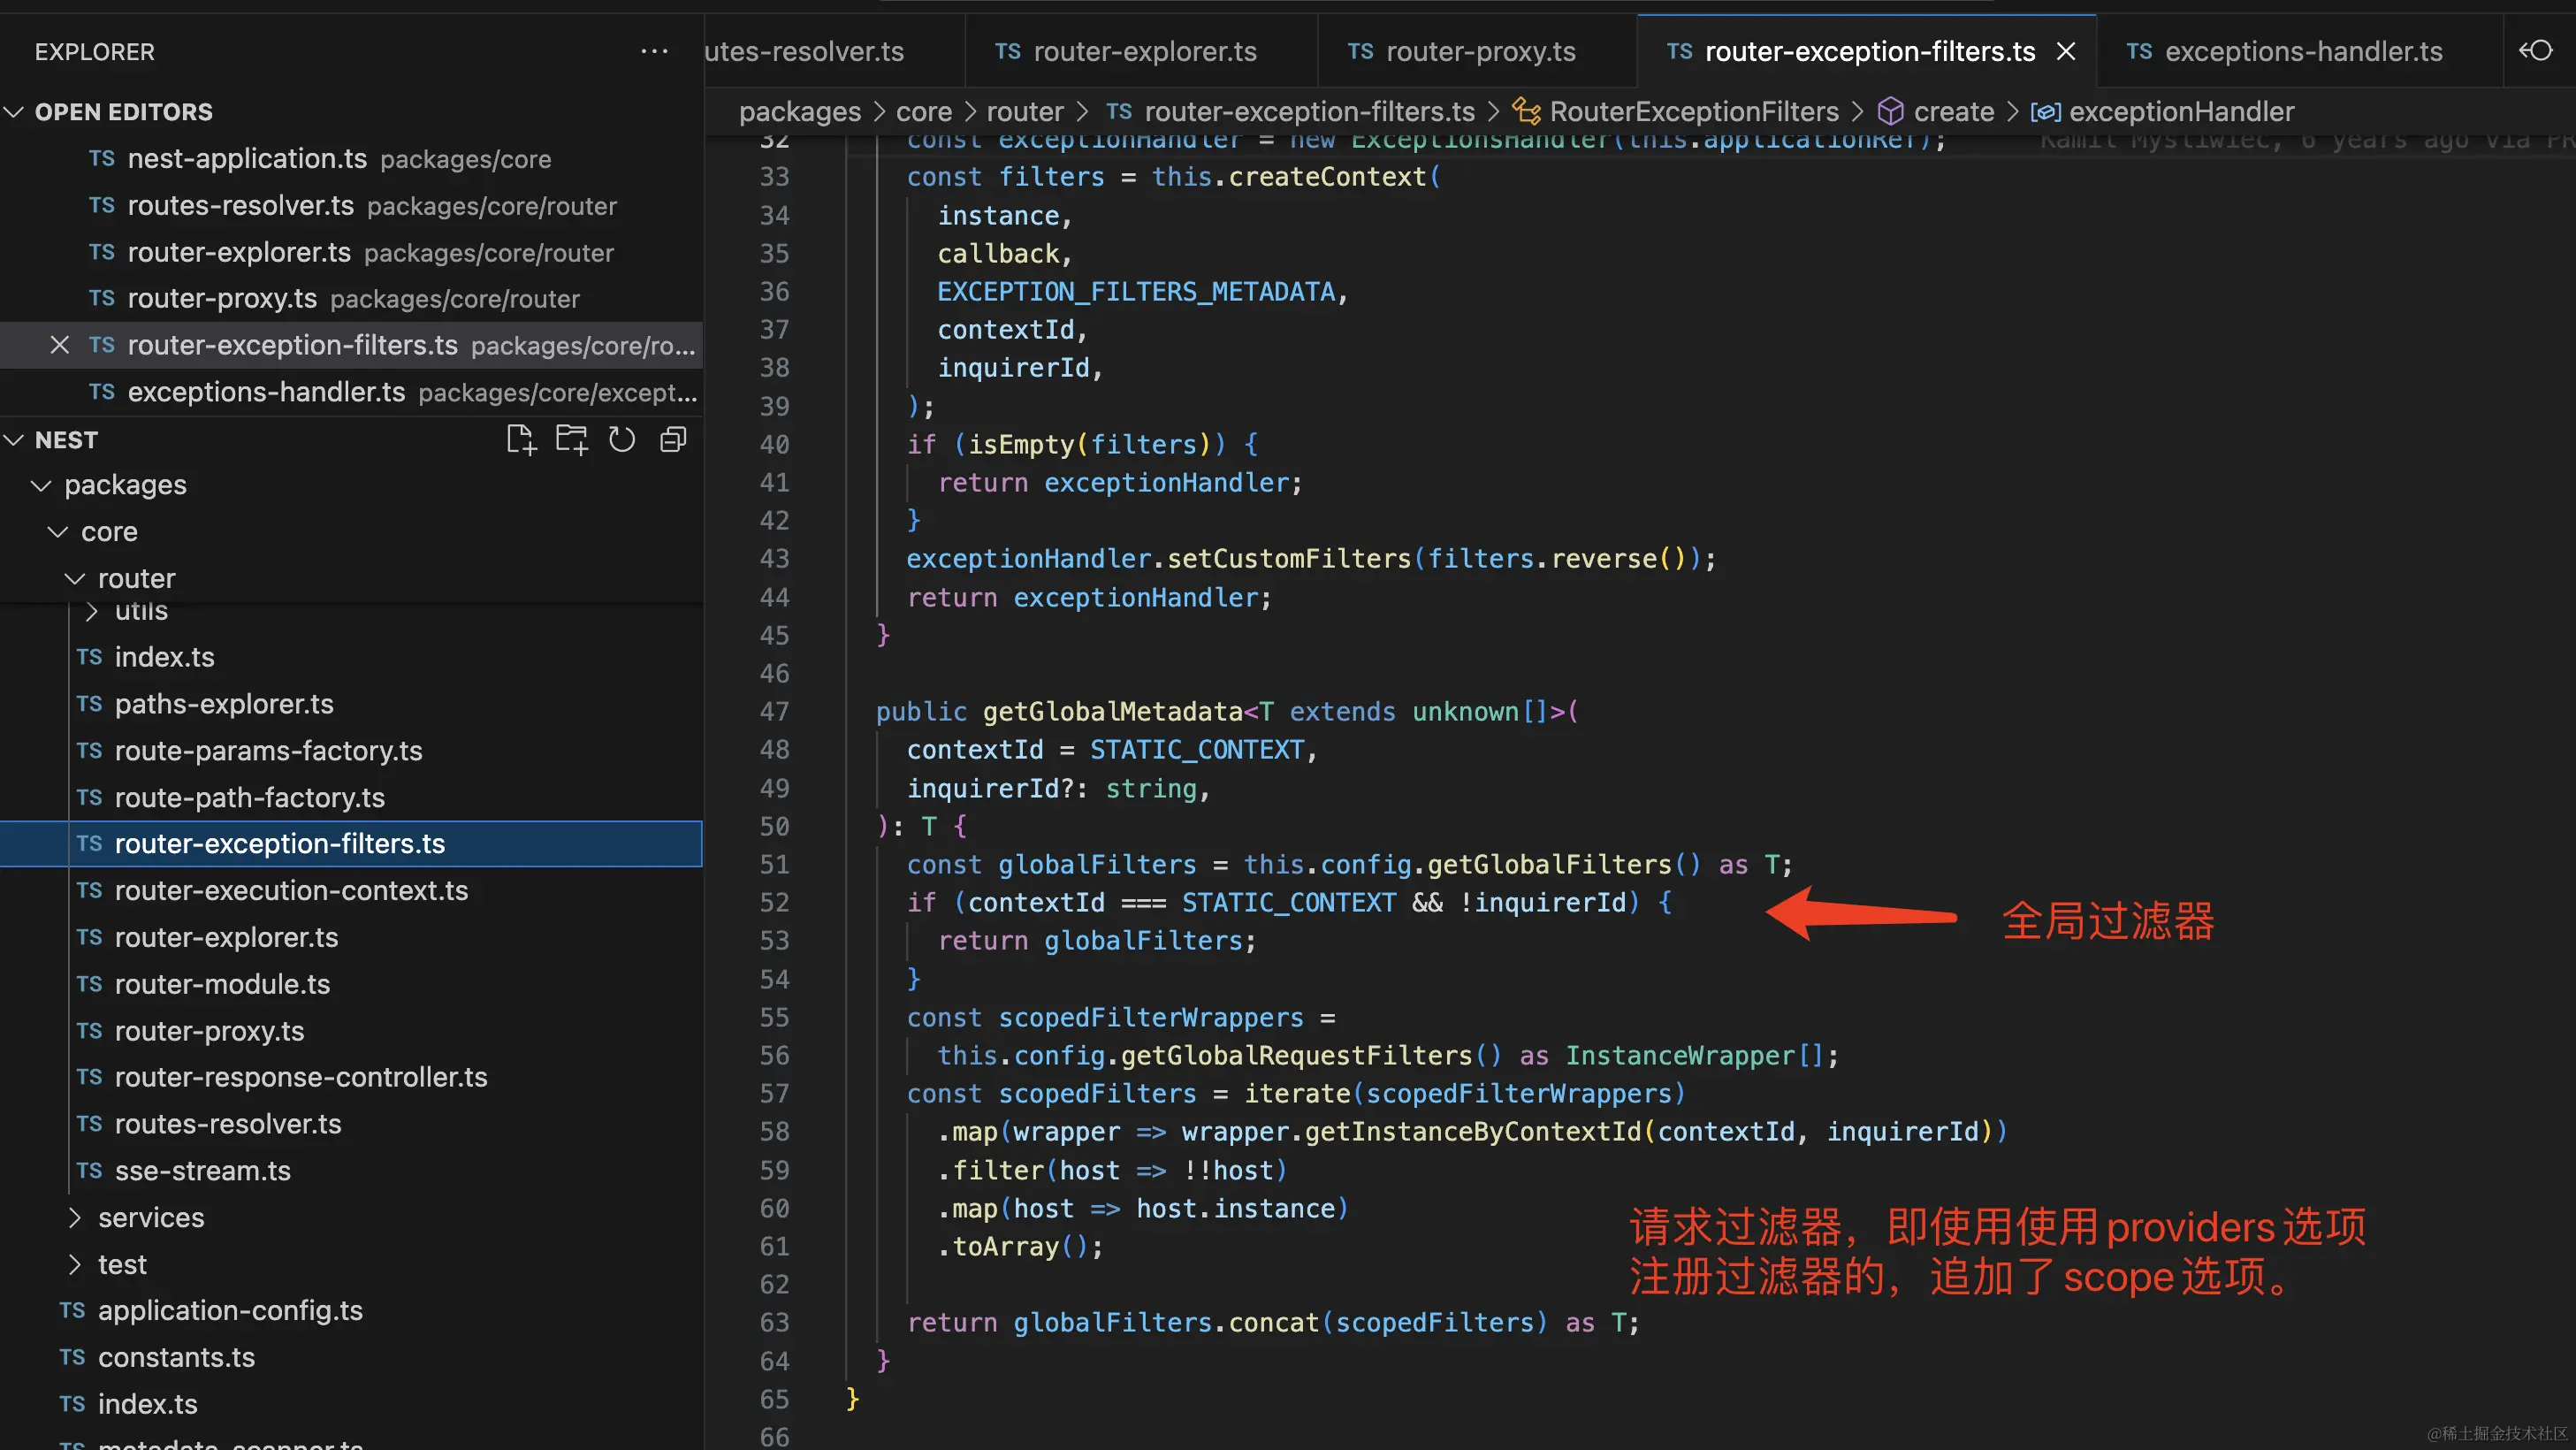Click class icon beside RouterExceptionFilters breadcrumb
Image resolution: width=2576 pixels, height=1450 pixels.
[x=1526, y=111]
